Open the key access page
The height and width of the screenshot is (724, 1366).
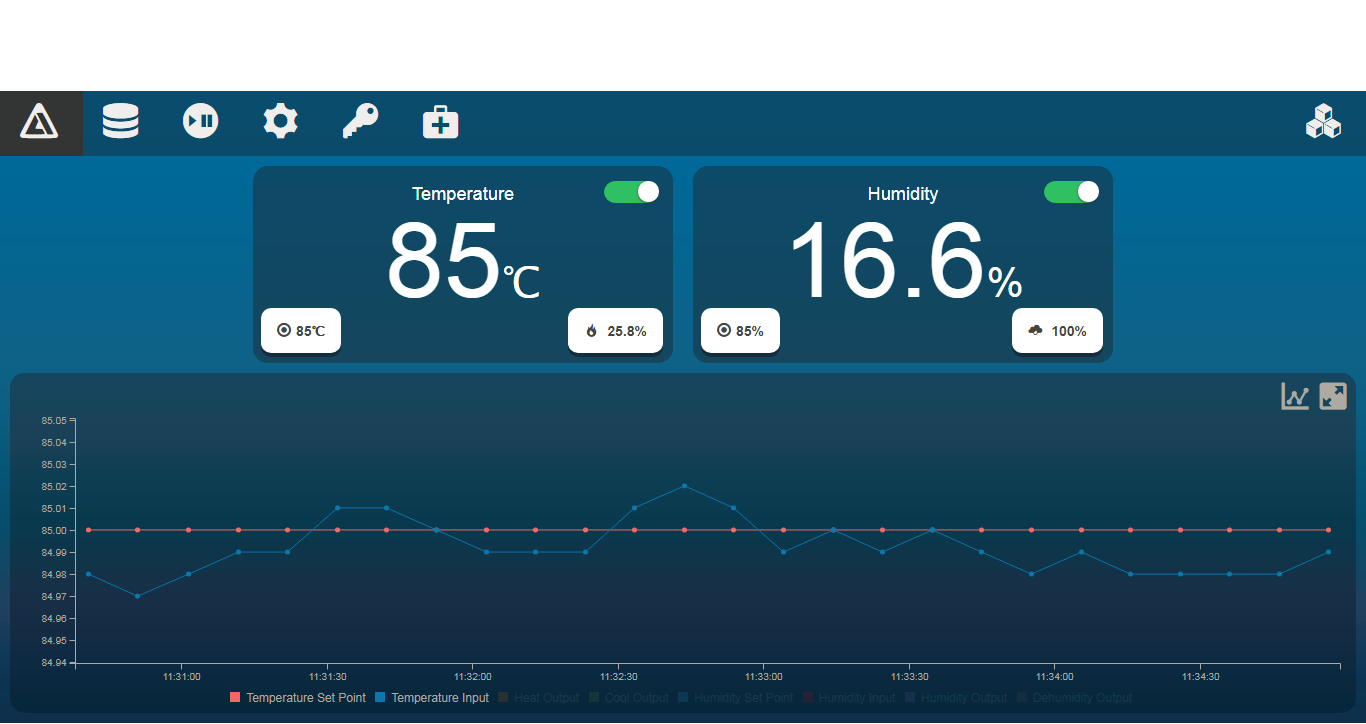click(x=361, y=122)
